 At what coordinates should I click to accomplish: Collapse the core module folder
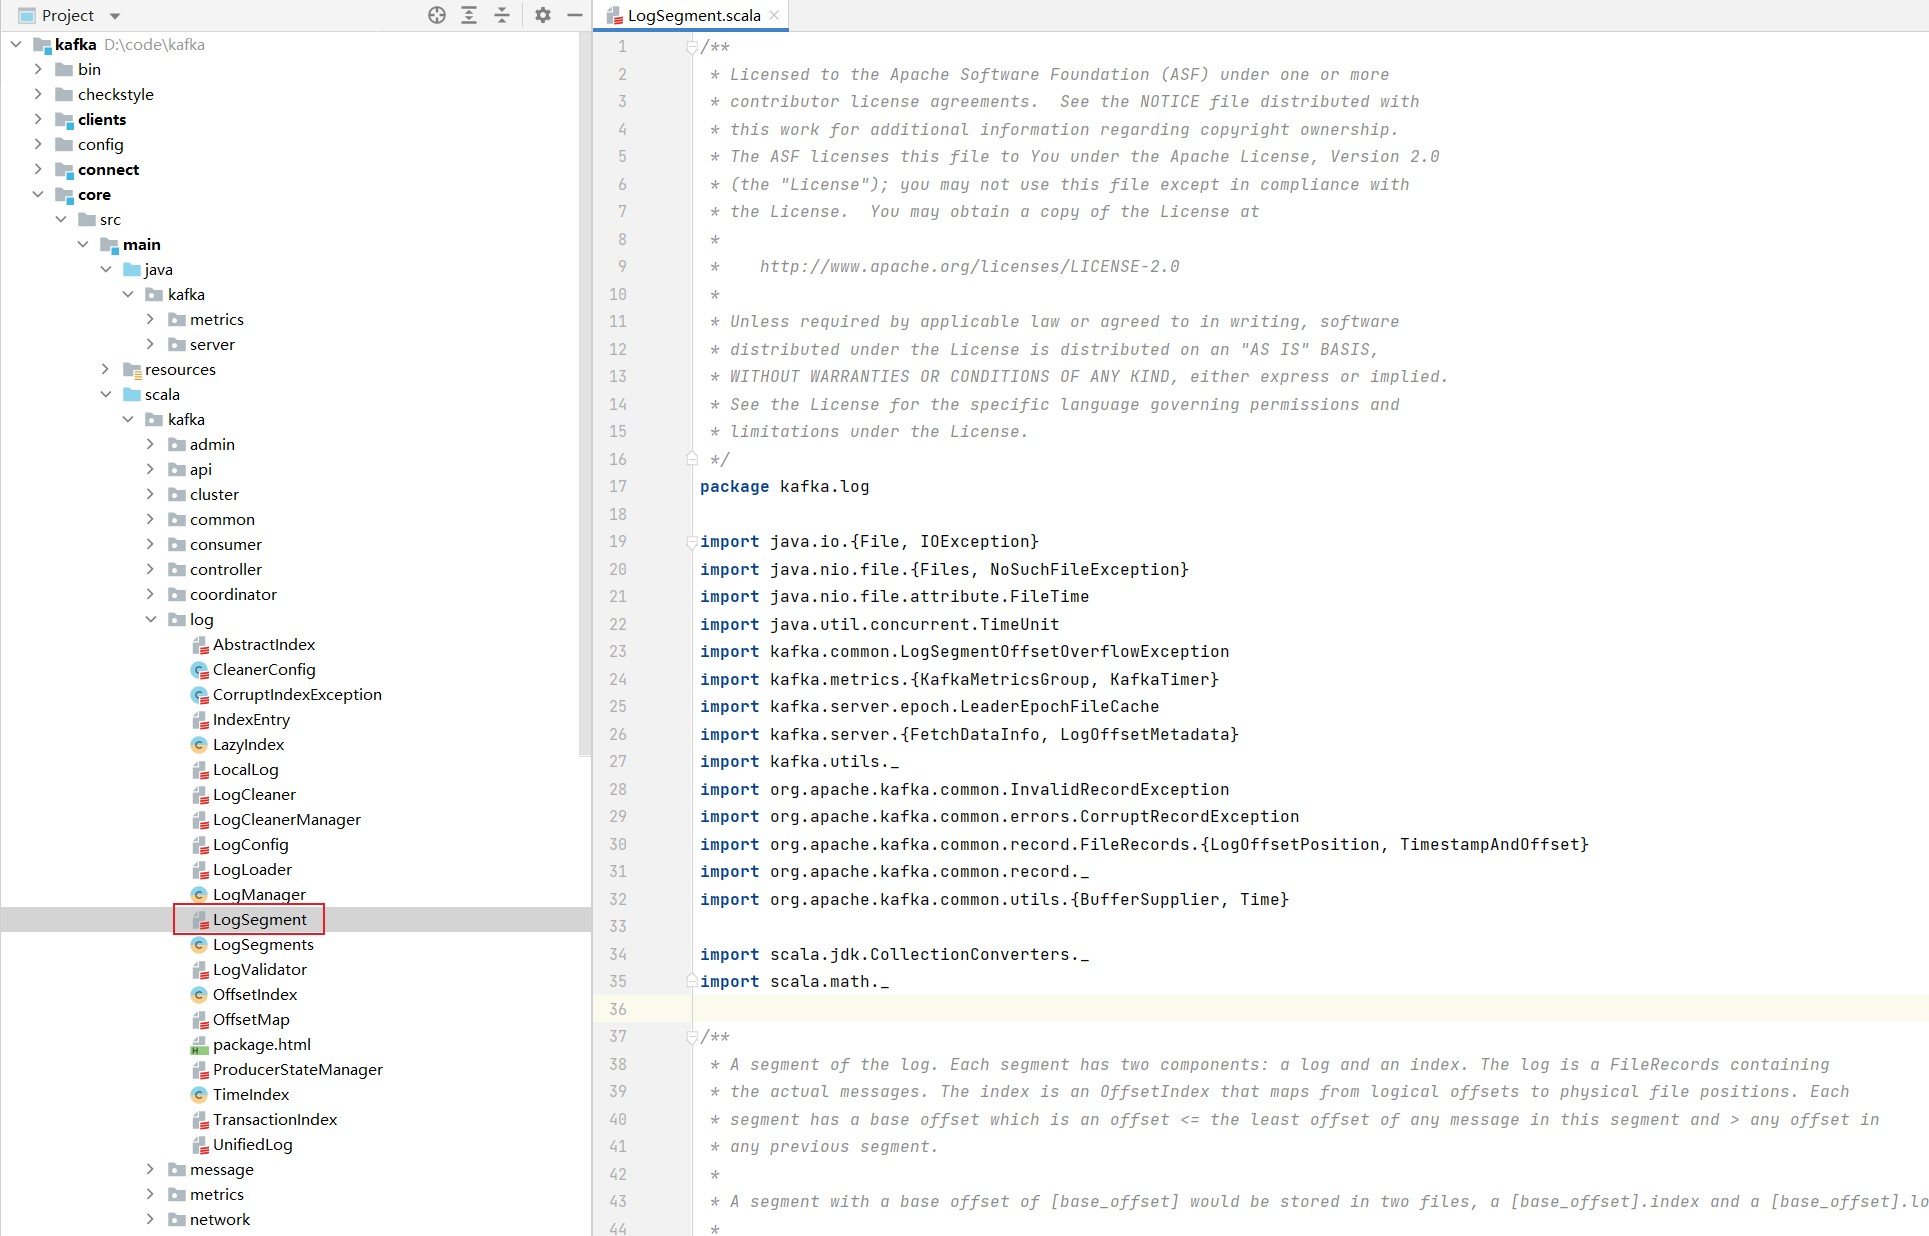point(38,194)
